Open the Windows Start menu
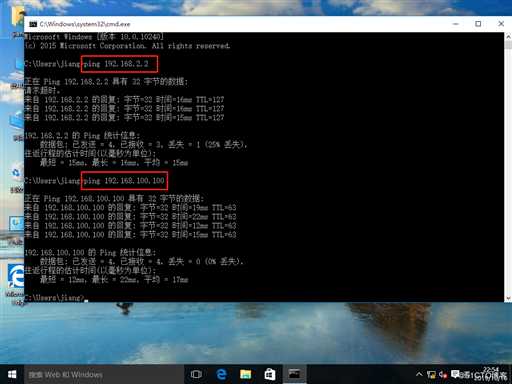Screen dimensions: 512x384 click(x=12, y=374)
